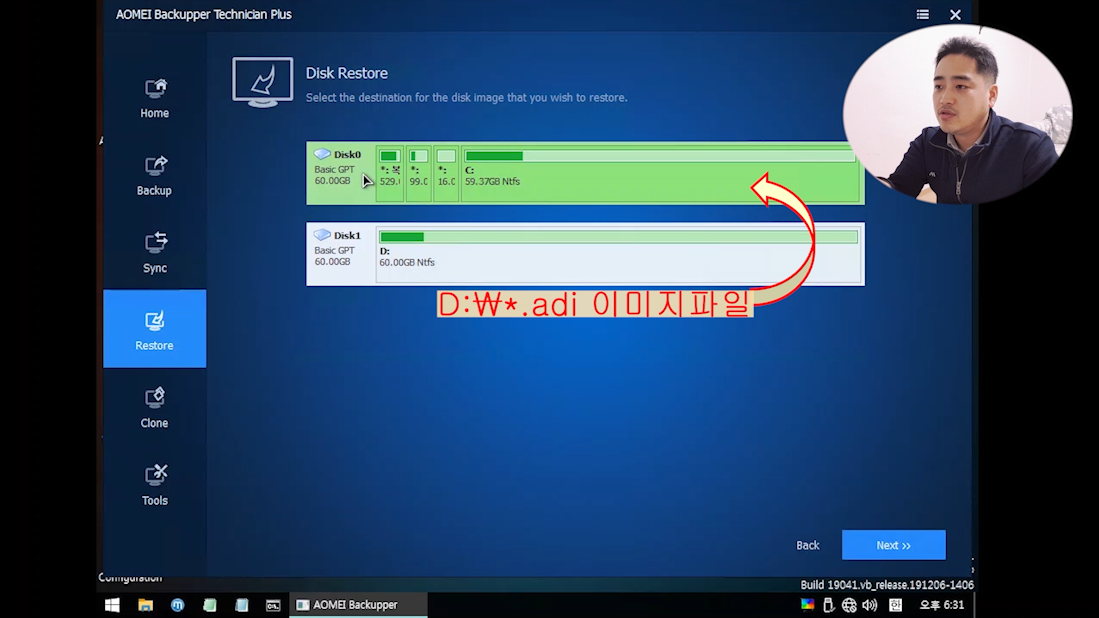
Task: Select Disk0 as restore destination
Action: point(585,173)
